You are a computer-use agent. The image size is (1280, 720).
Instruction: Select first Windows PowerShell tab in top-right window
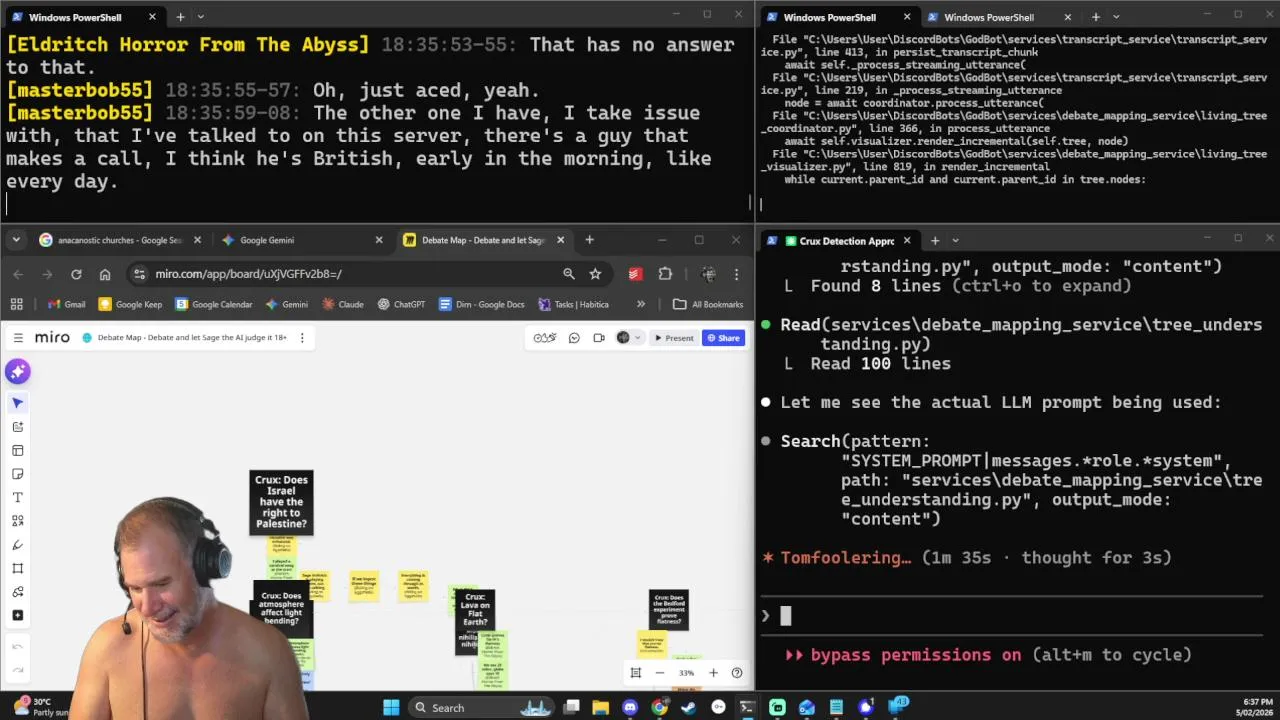tap(840, 17)
